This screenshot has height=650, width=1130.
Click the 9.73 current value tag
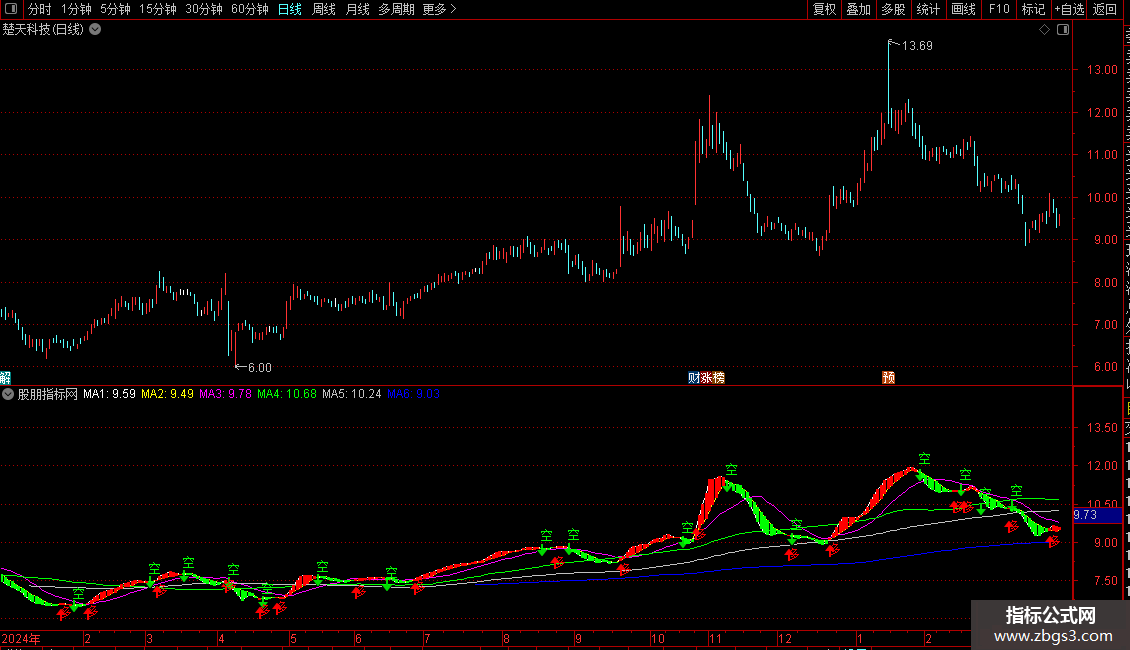1097,515
